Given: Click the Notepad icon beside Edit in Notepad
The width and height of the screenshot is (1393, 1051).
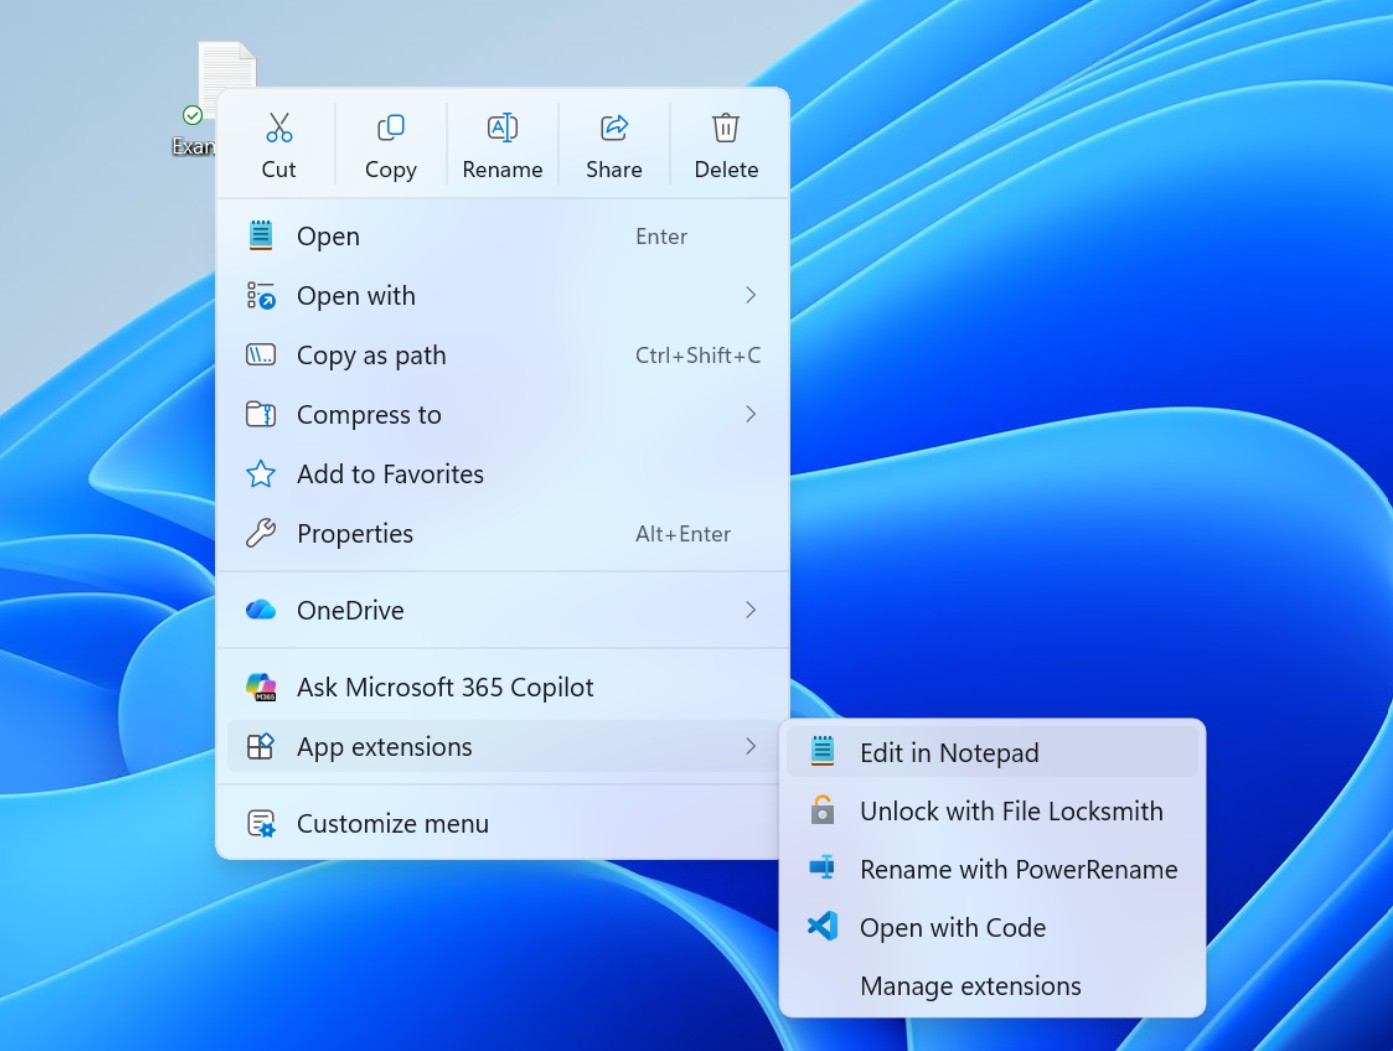Looking at the screenshot, I should coord(822,751).
